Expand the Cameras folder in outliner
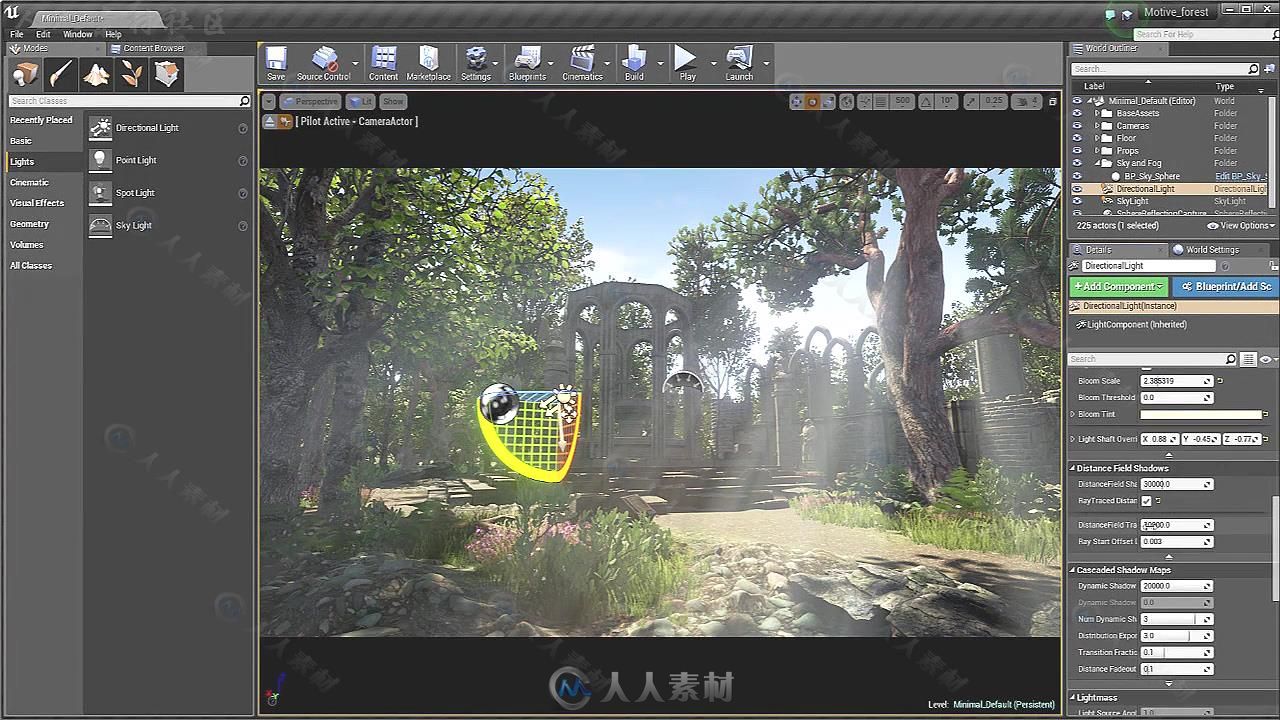Screen dimensions: 1280x720 tap(1097, 126)
